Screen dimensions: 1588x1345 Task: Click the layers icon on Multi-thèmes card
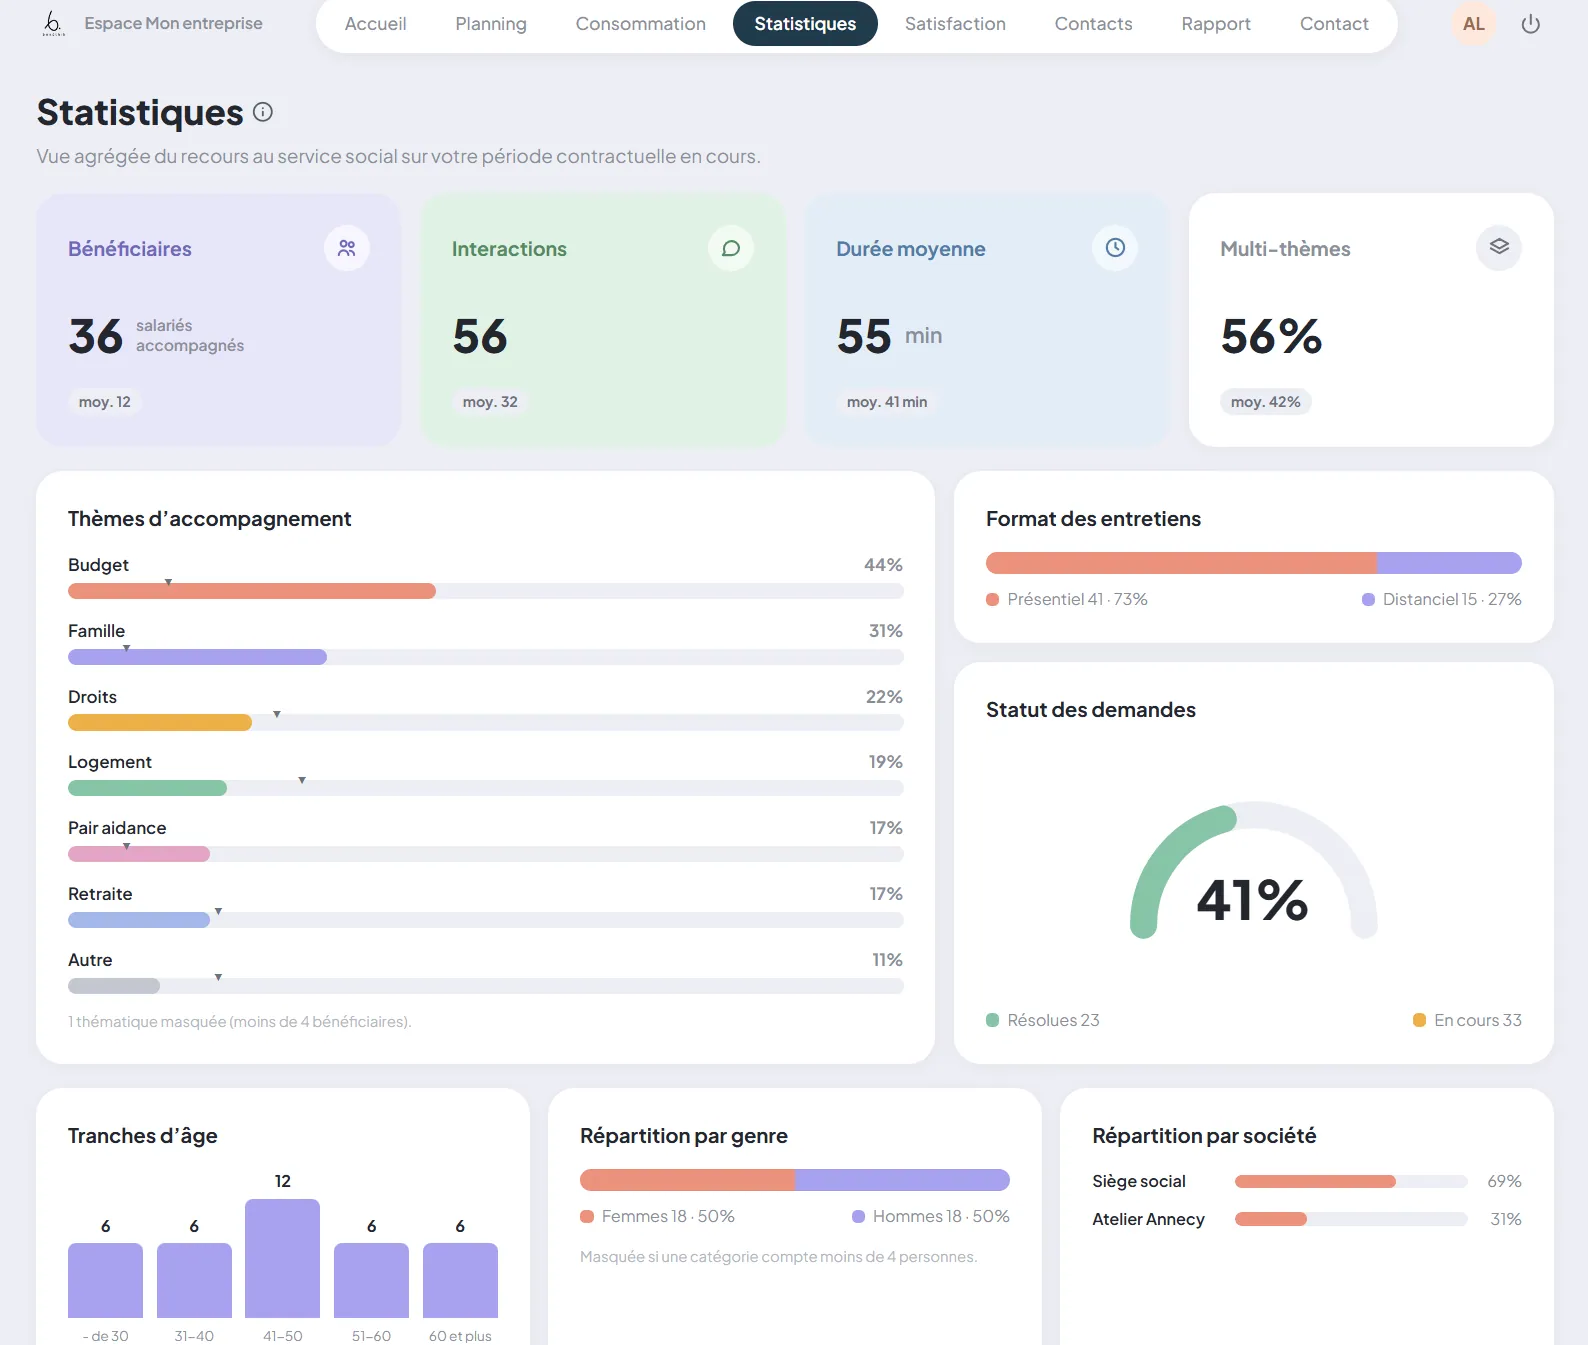point(1499,248)
